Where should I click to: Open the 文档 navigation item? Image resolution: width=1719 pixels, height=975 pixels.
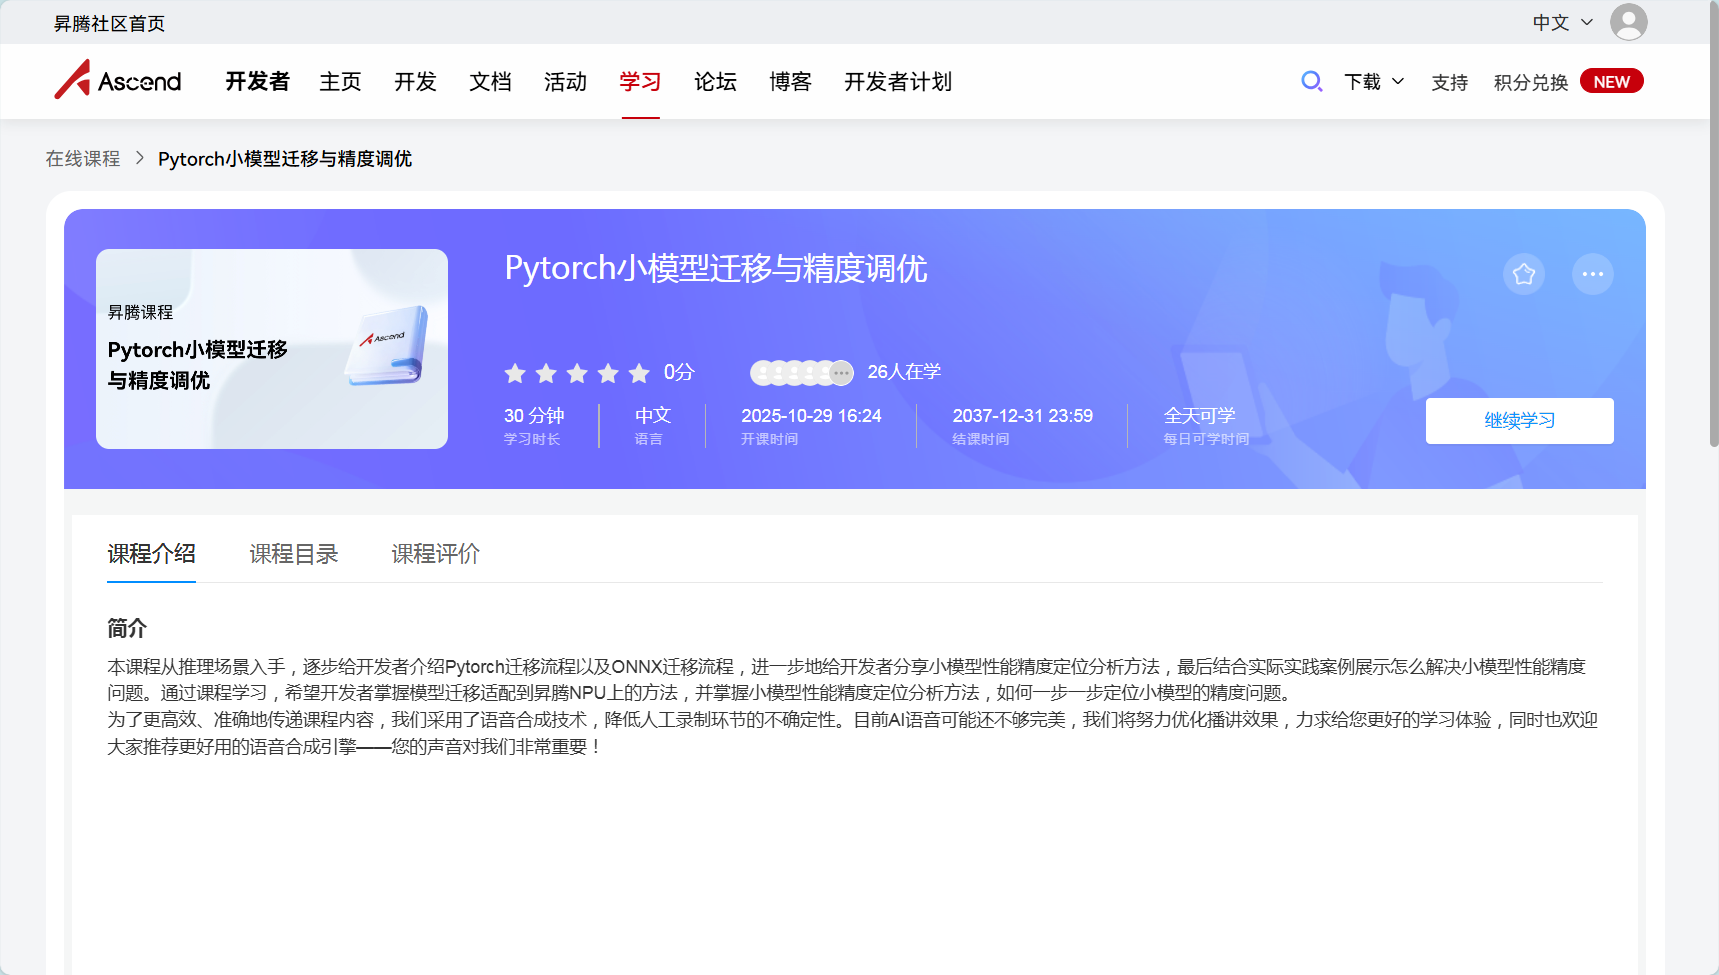coord(490,81)
